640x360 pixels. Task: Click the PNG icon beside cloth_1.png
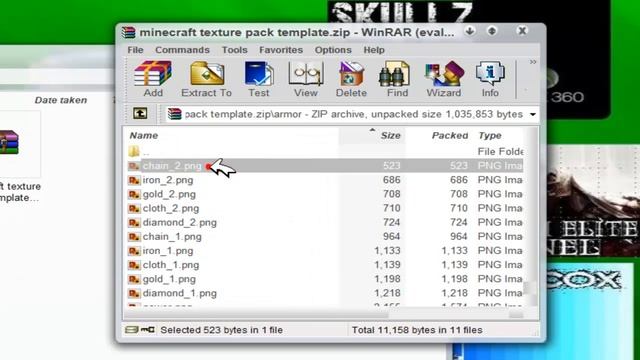tap(134, 265)
